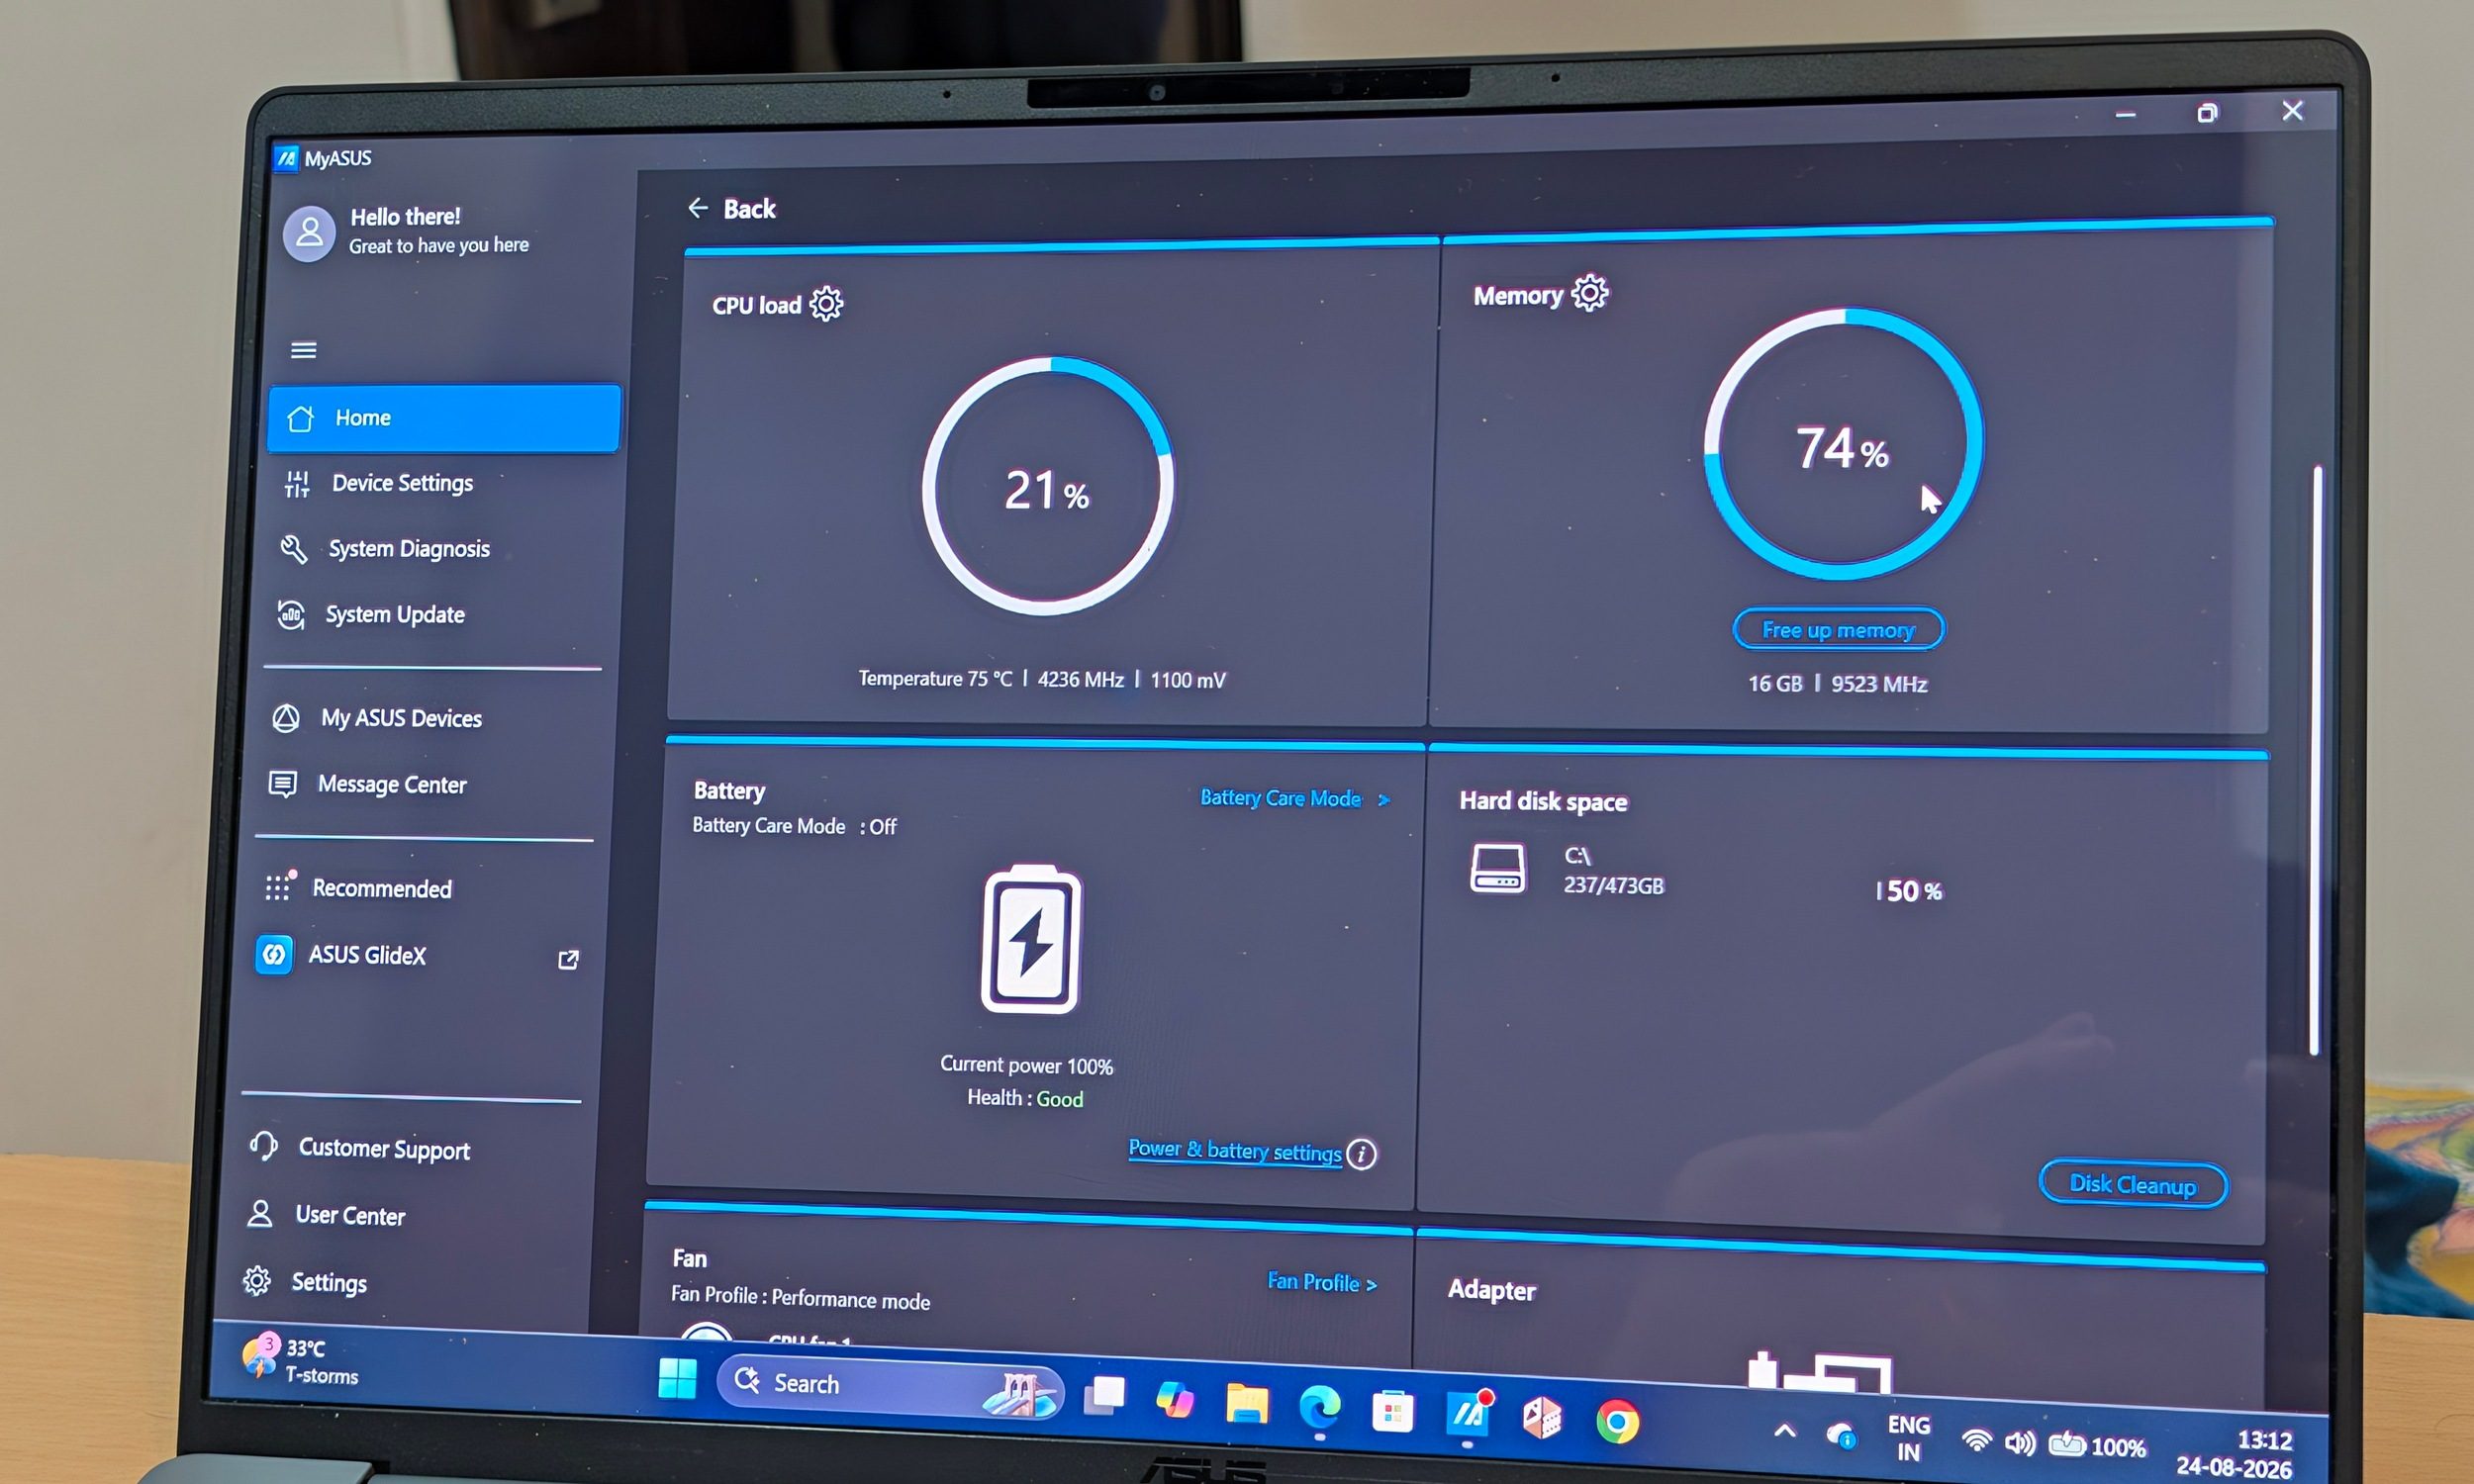Open Task View on the taskbar
Viewport: 2474px width, 1484px height.
[x=1104, y=1395]
